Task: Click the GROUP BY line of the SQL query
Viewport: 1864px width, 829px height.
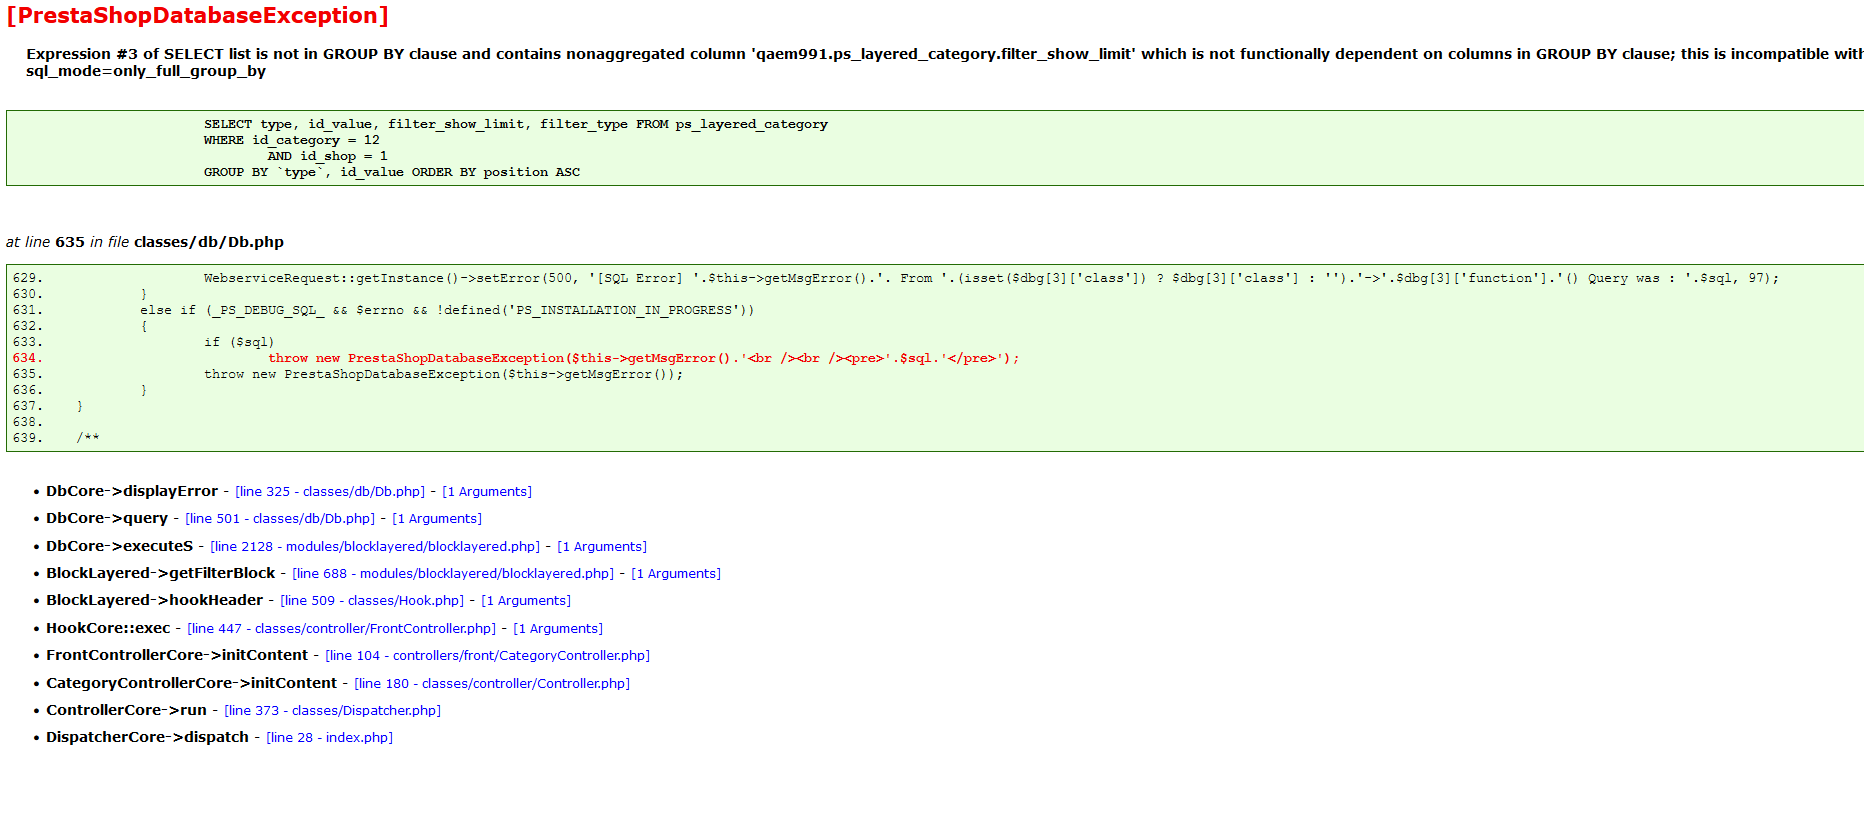Action: [x=392, y=172]
